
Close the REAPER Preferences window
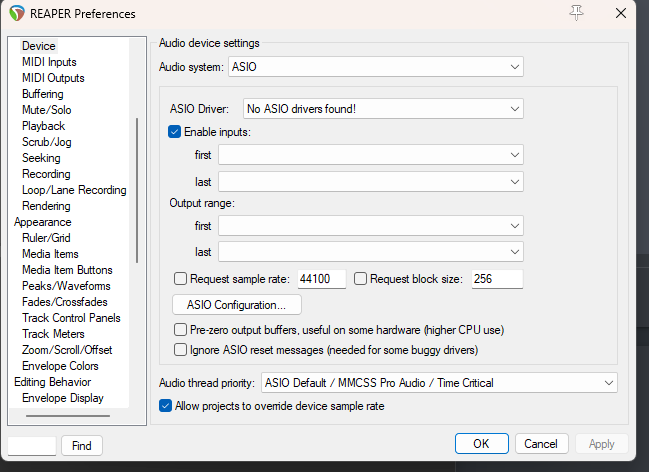(x=621, y=13)
